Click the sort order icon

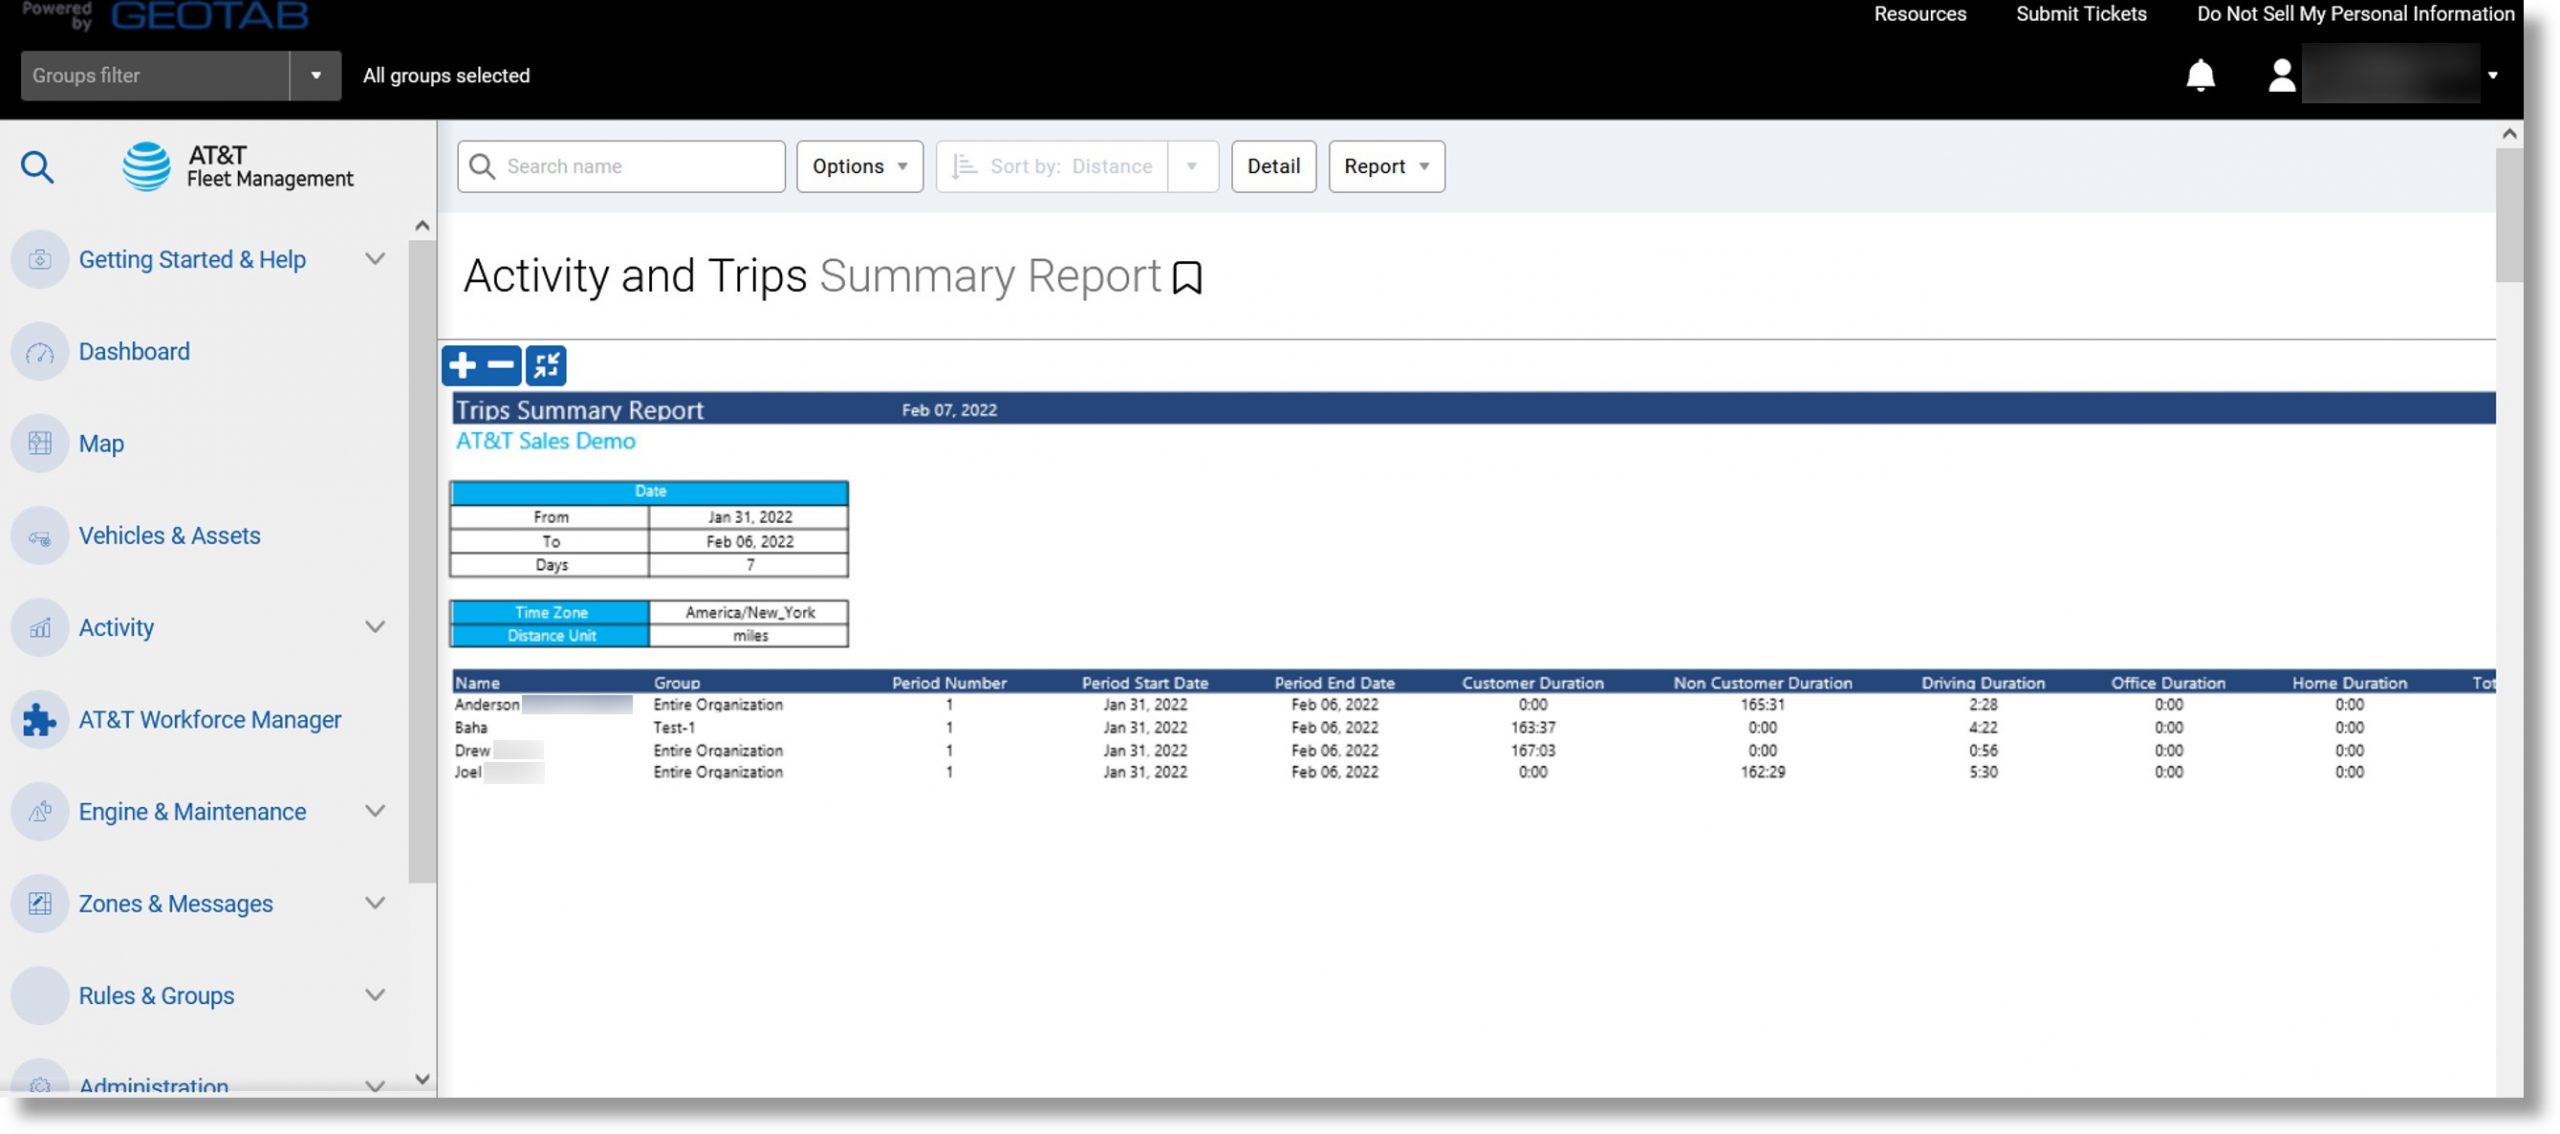tap(964, 166)
